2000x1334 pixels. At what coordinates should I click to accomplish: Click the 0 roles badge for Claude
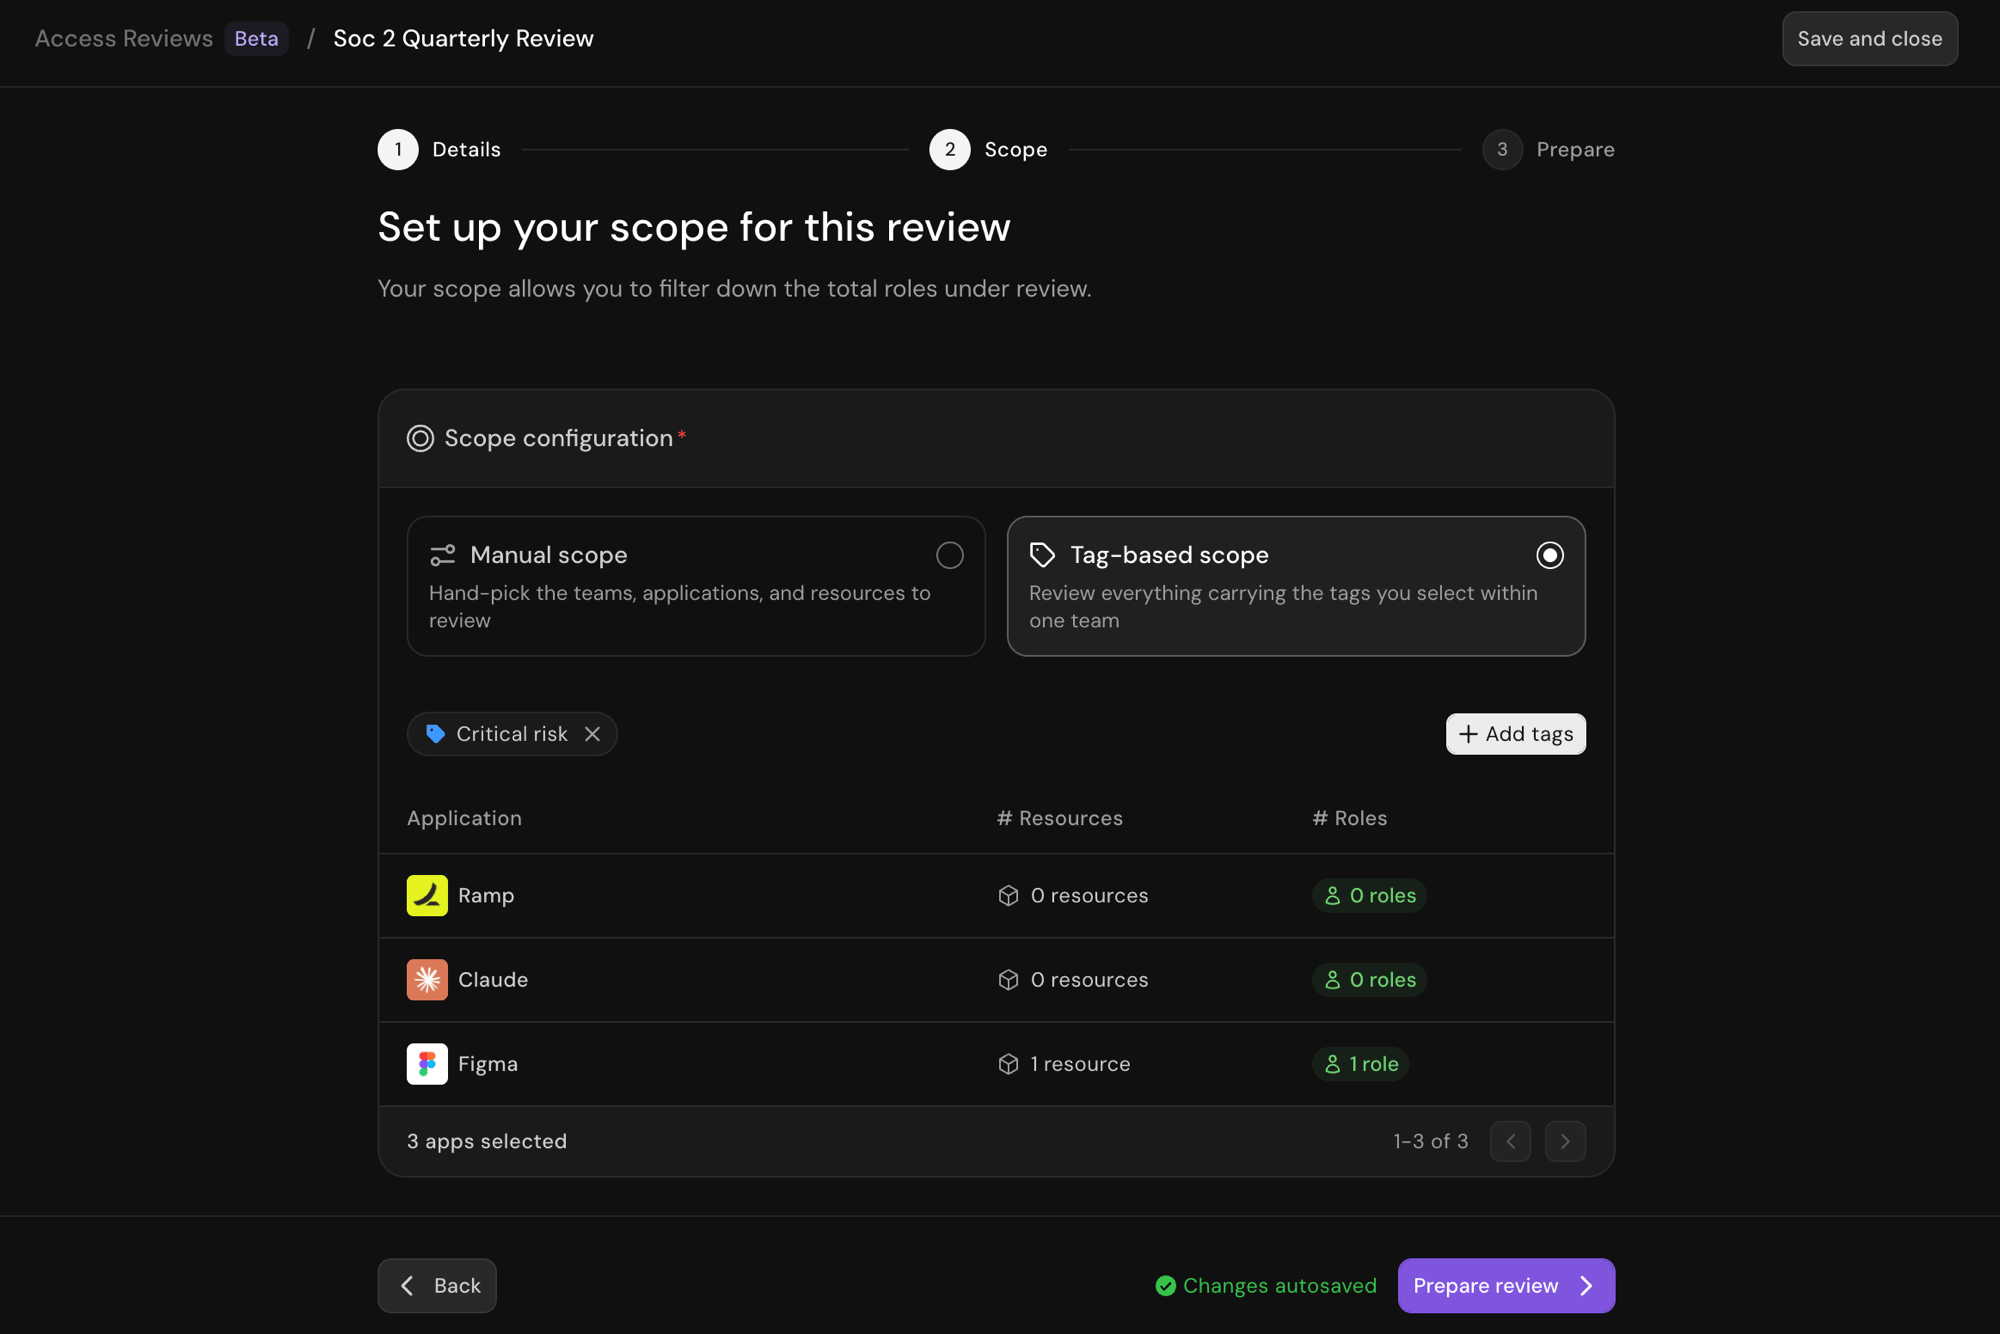tap(1369, 979)
